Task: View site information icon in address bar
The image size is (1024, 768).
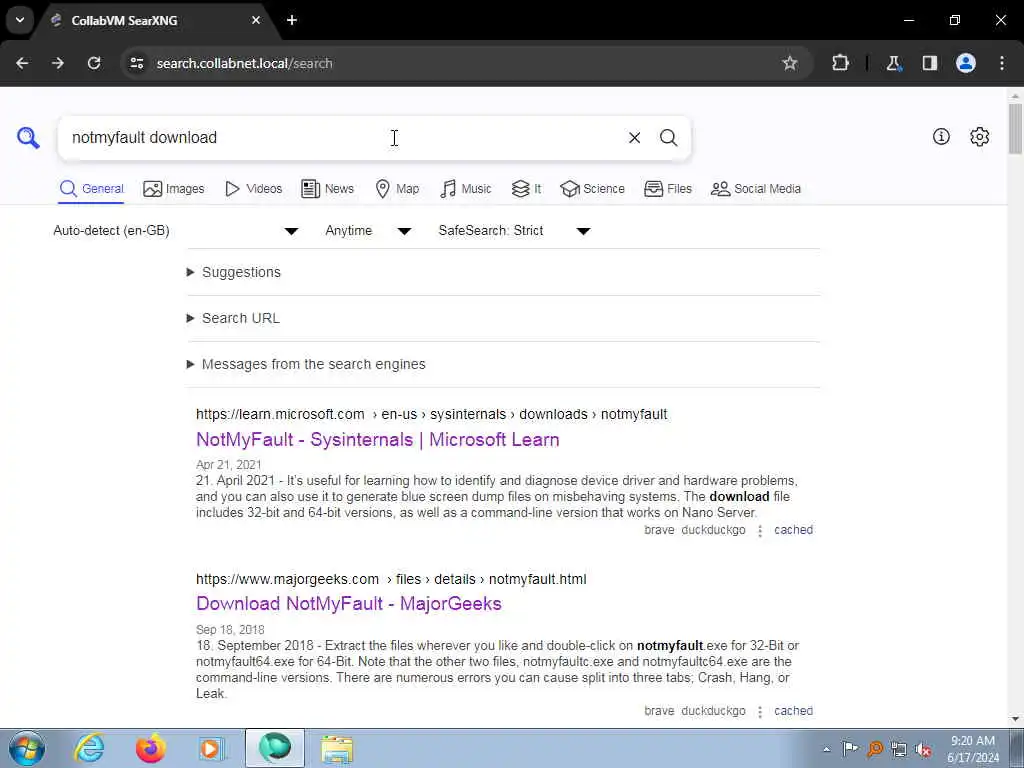Action: click(136, 63)
